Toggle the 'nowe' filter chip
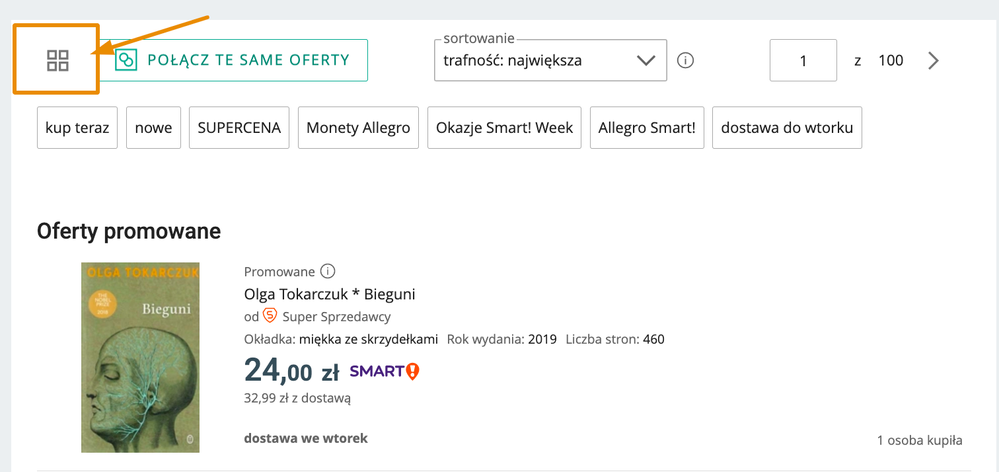The height and width of the screenshot is (472, 999). click(154, 128)
